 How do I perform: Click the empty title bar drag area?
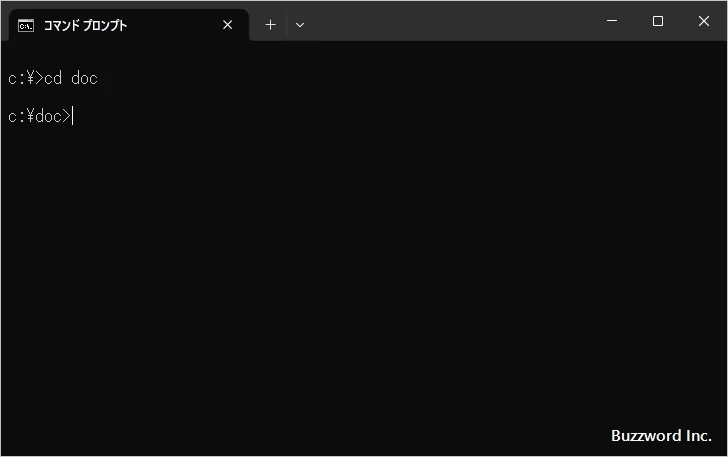click(450, 21)
